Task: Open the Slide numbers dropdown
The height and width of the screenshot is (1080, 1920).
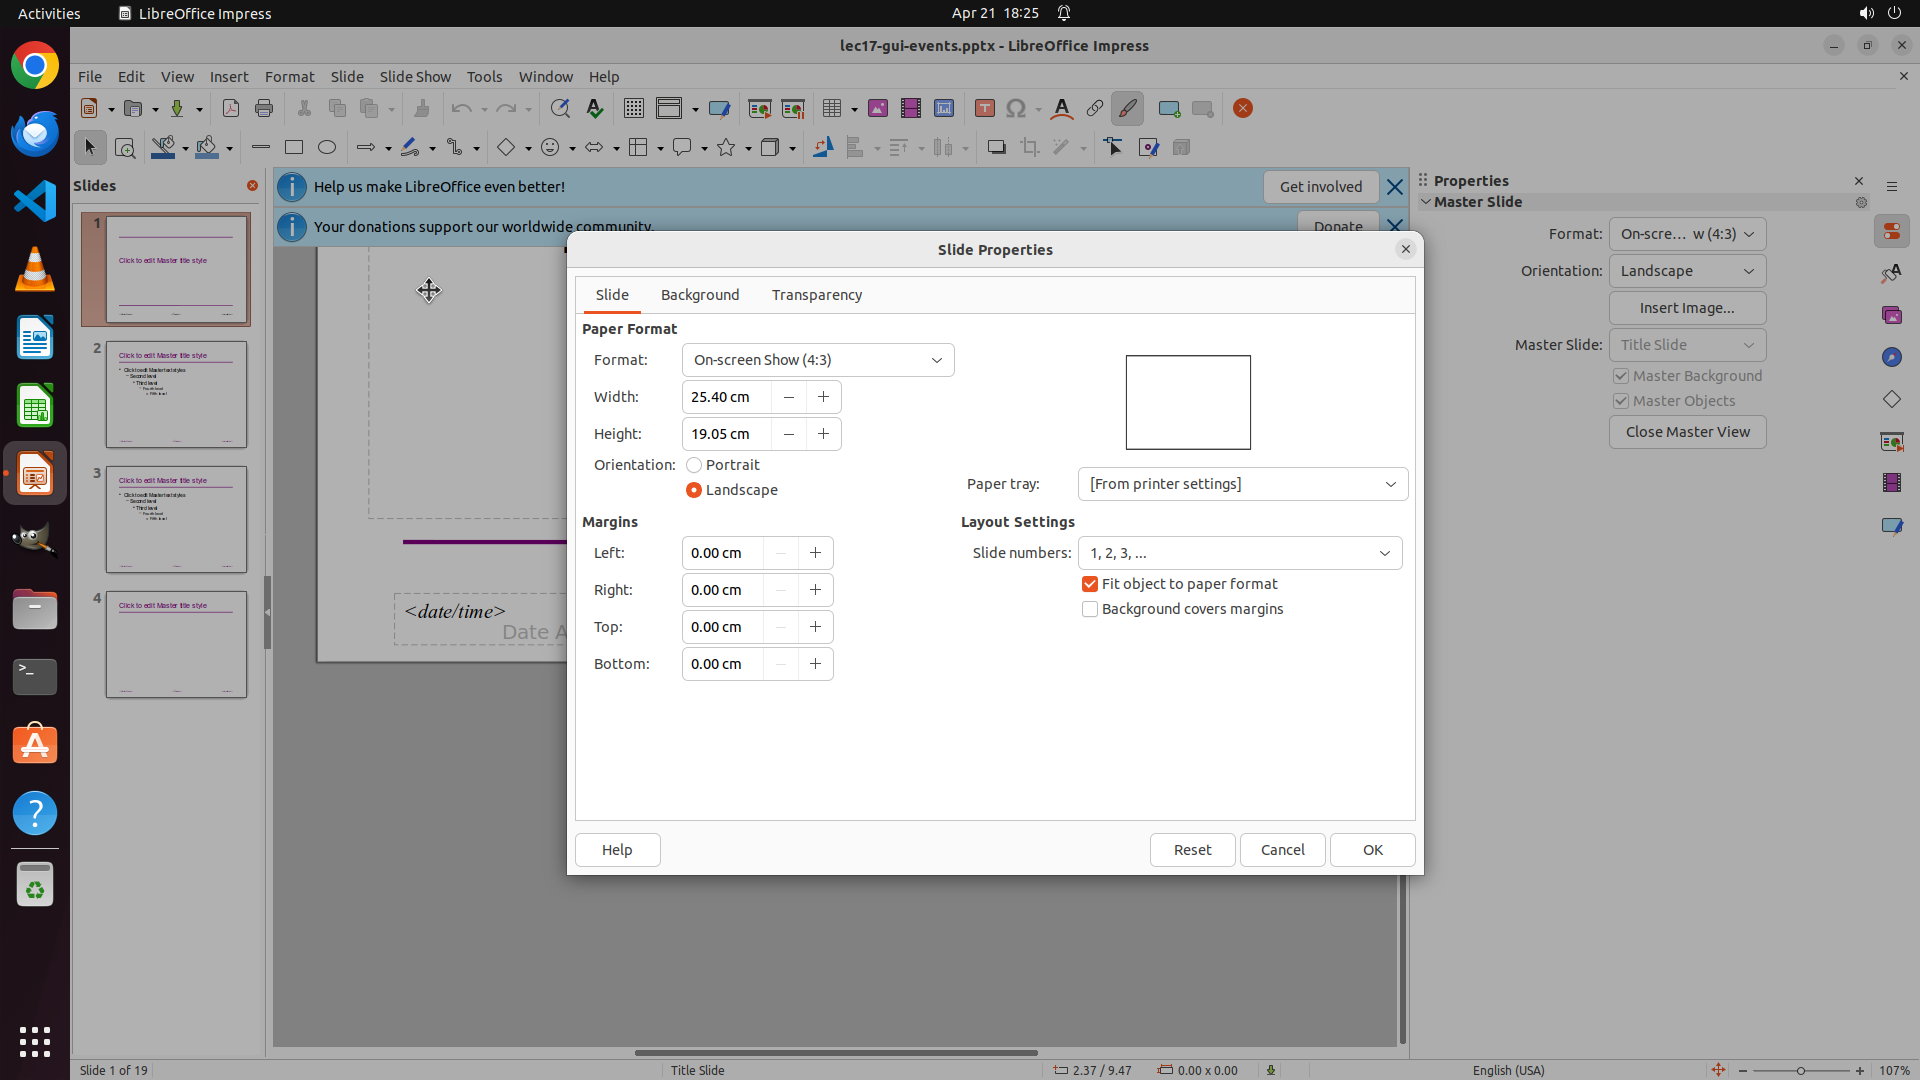Action: 1239,553
